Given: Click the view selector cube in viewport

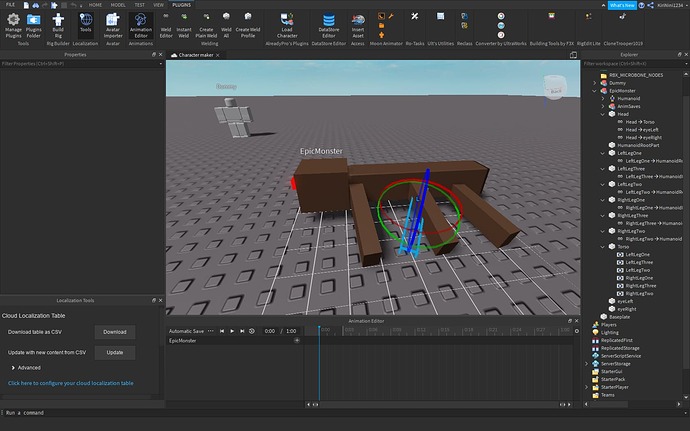Looking at the screenshot, I should 555,87.
